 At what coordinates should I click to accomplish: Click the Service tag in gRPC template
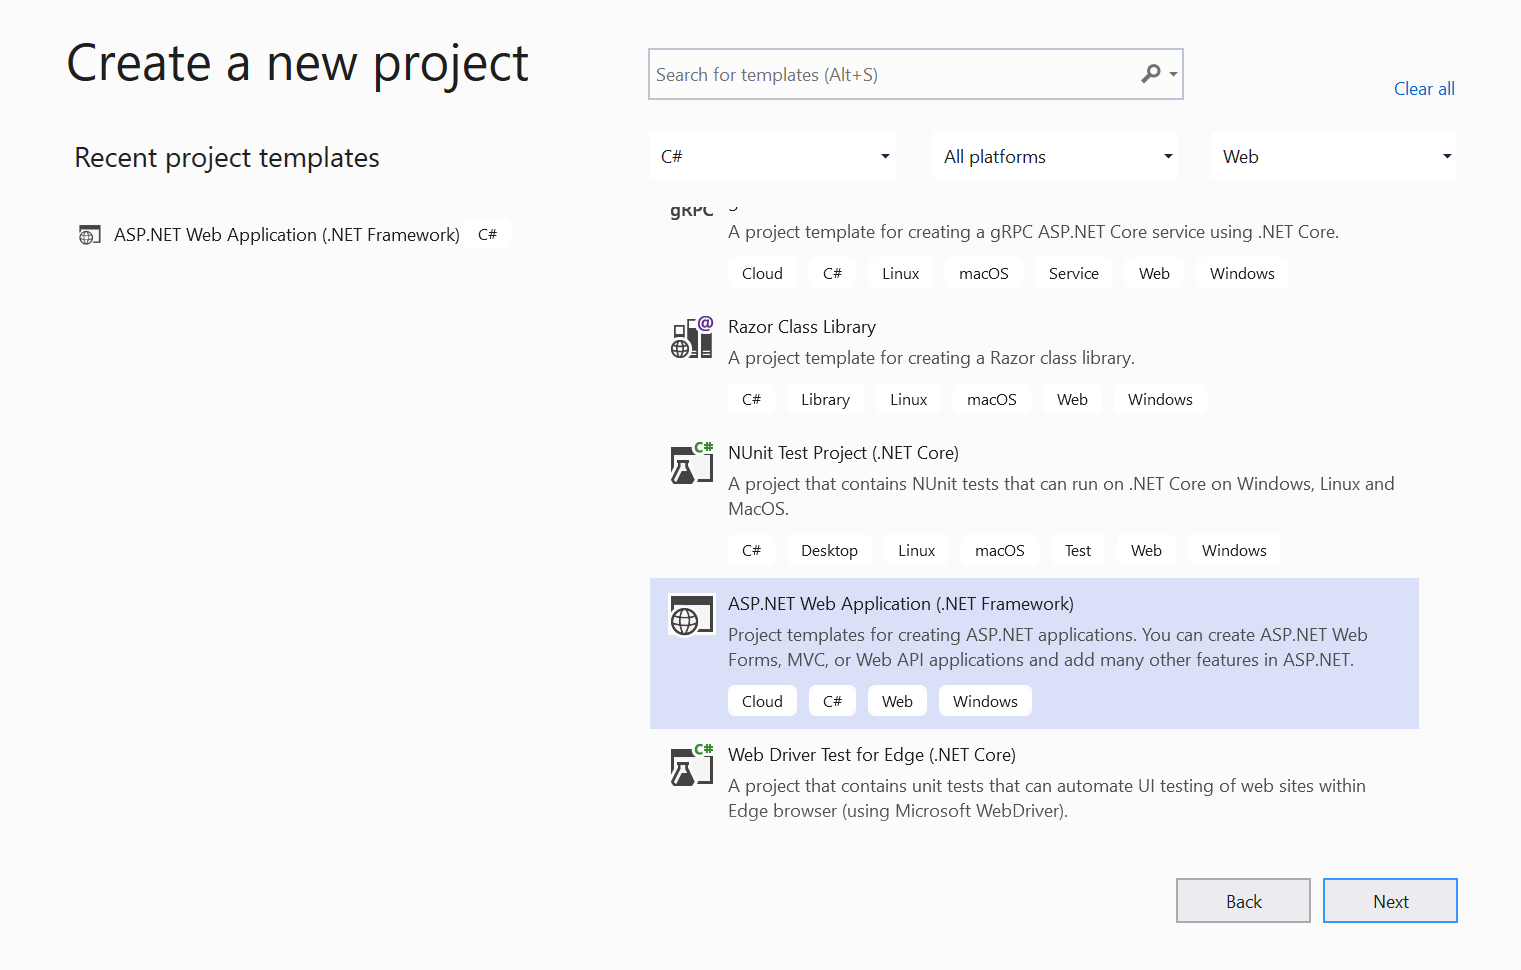(1073, 274)
